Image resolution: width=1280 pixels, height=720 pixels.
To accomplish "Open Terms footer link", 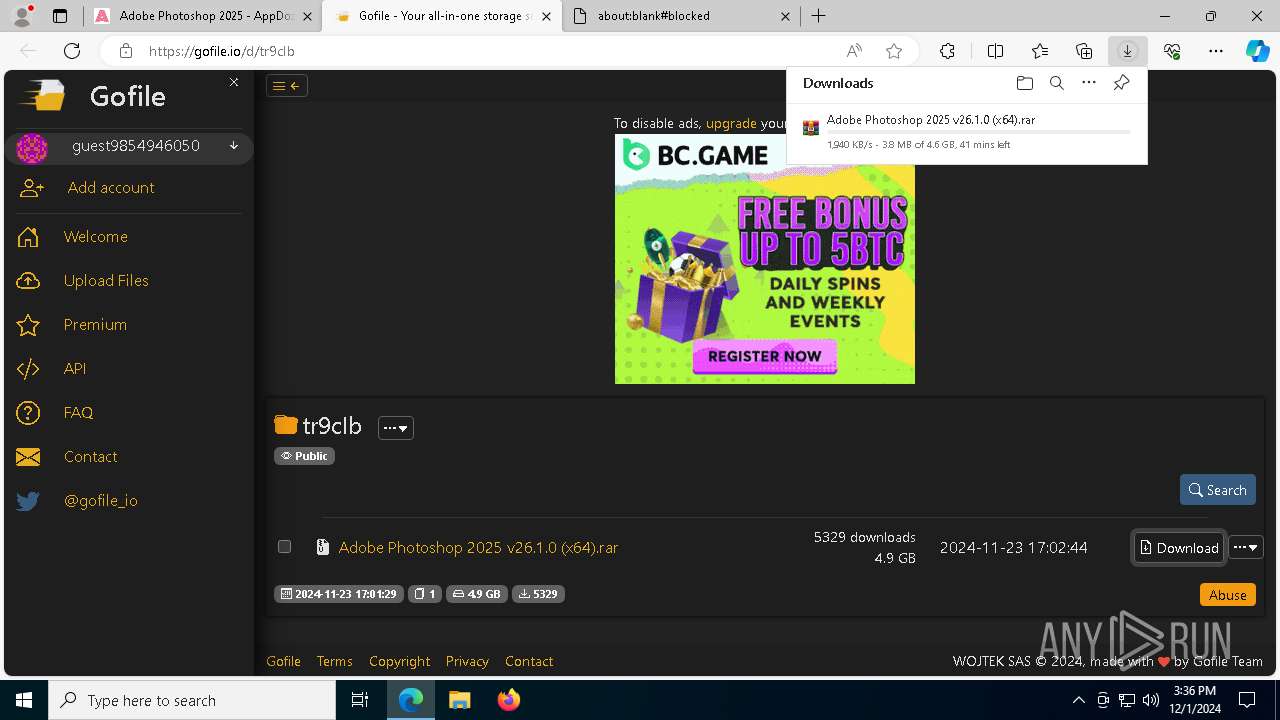I will click(x=334, y=661).
